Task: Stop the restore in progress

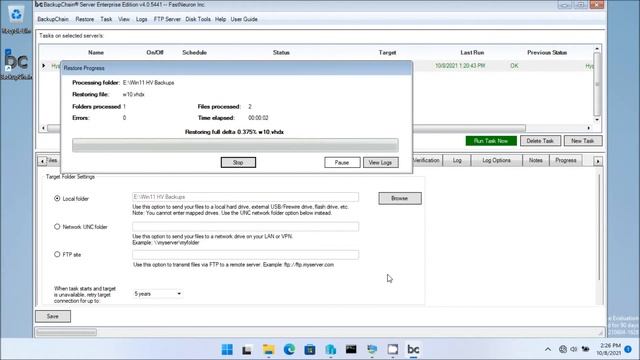Action: [238, 162]
